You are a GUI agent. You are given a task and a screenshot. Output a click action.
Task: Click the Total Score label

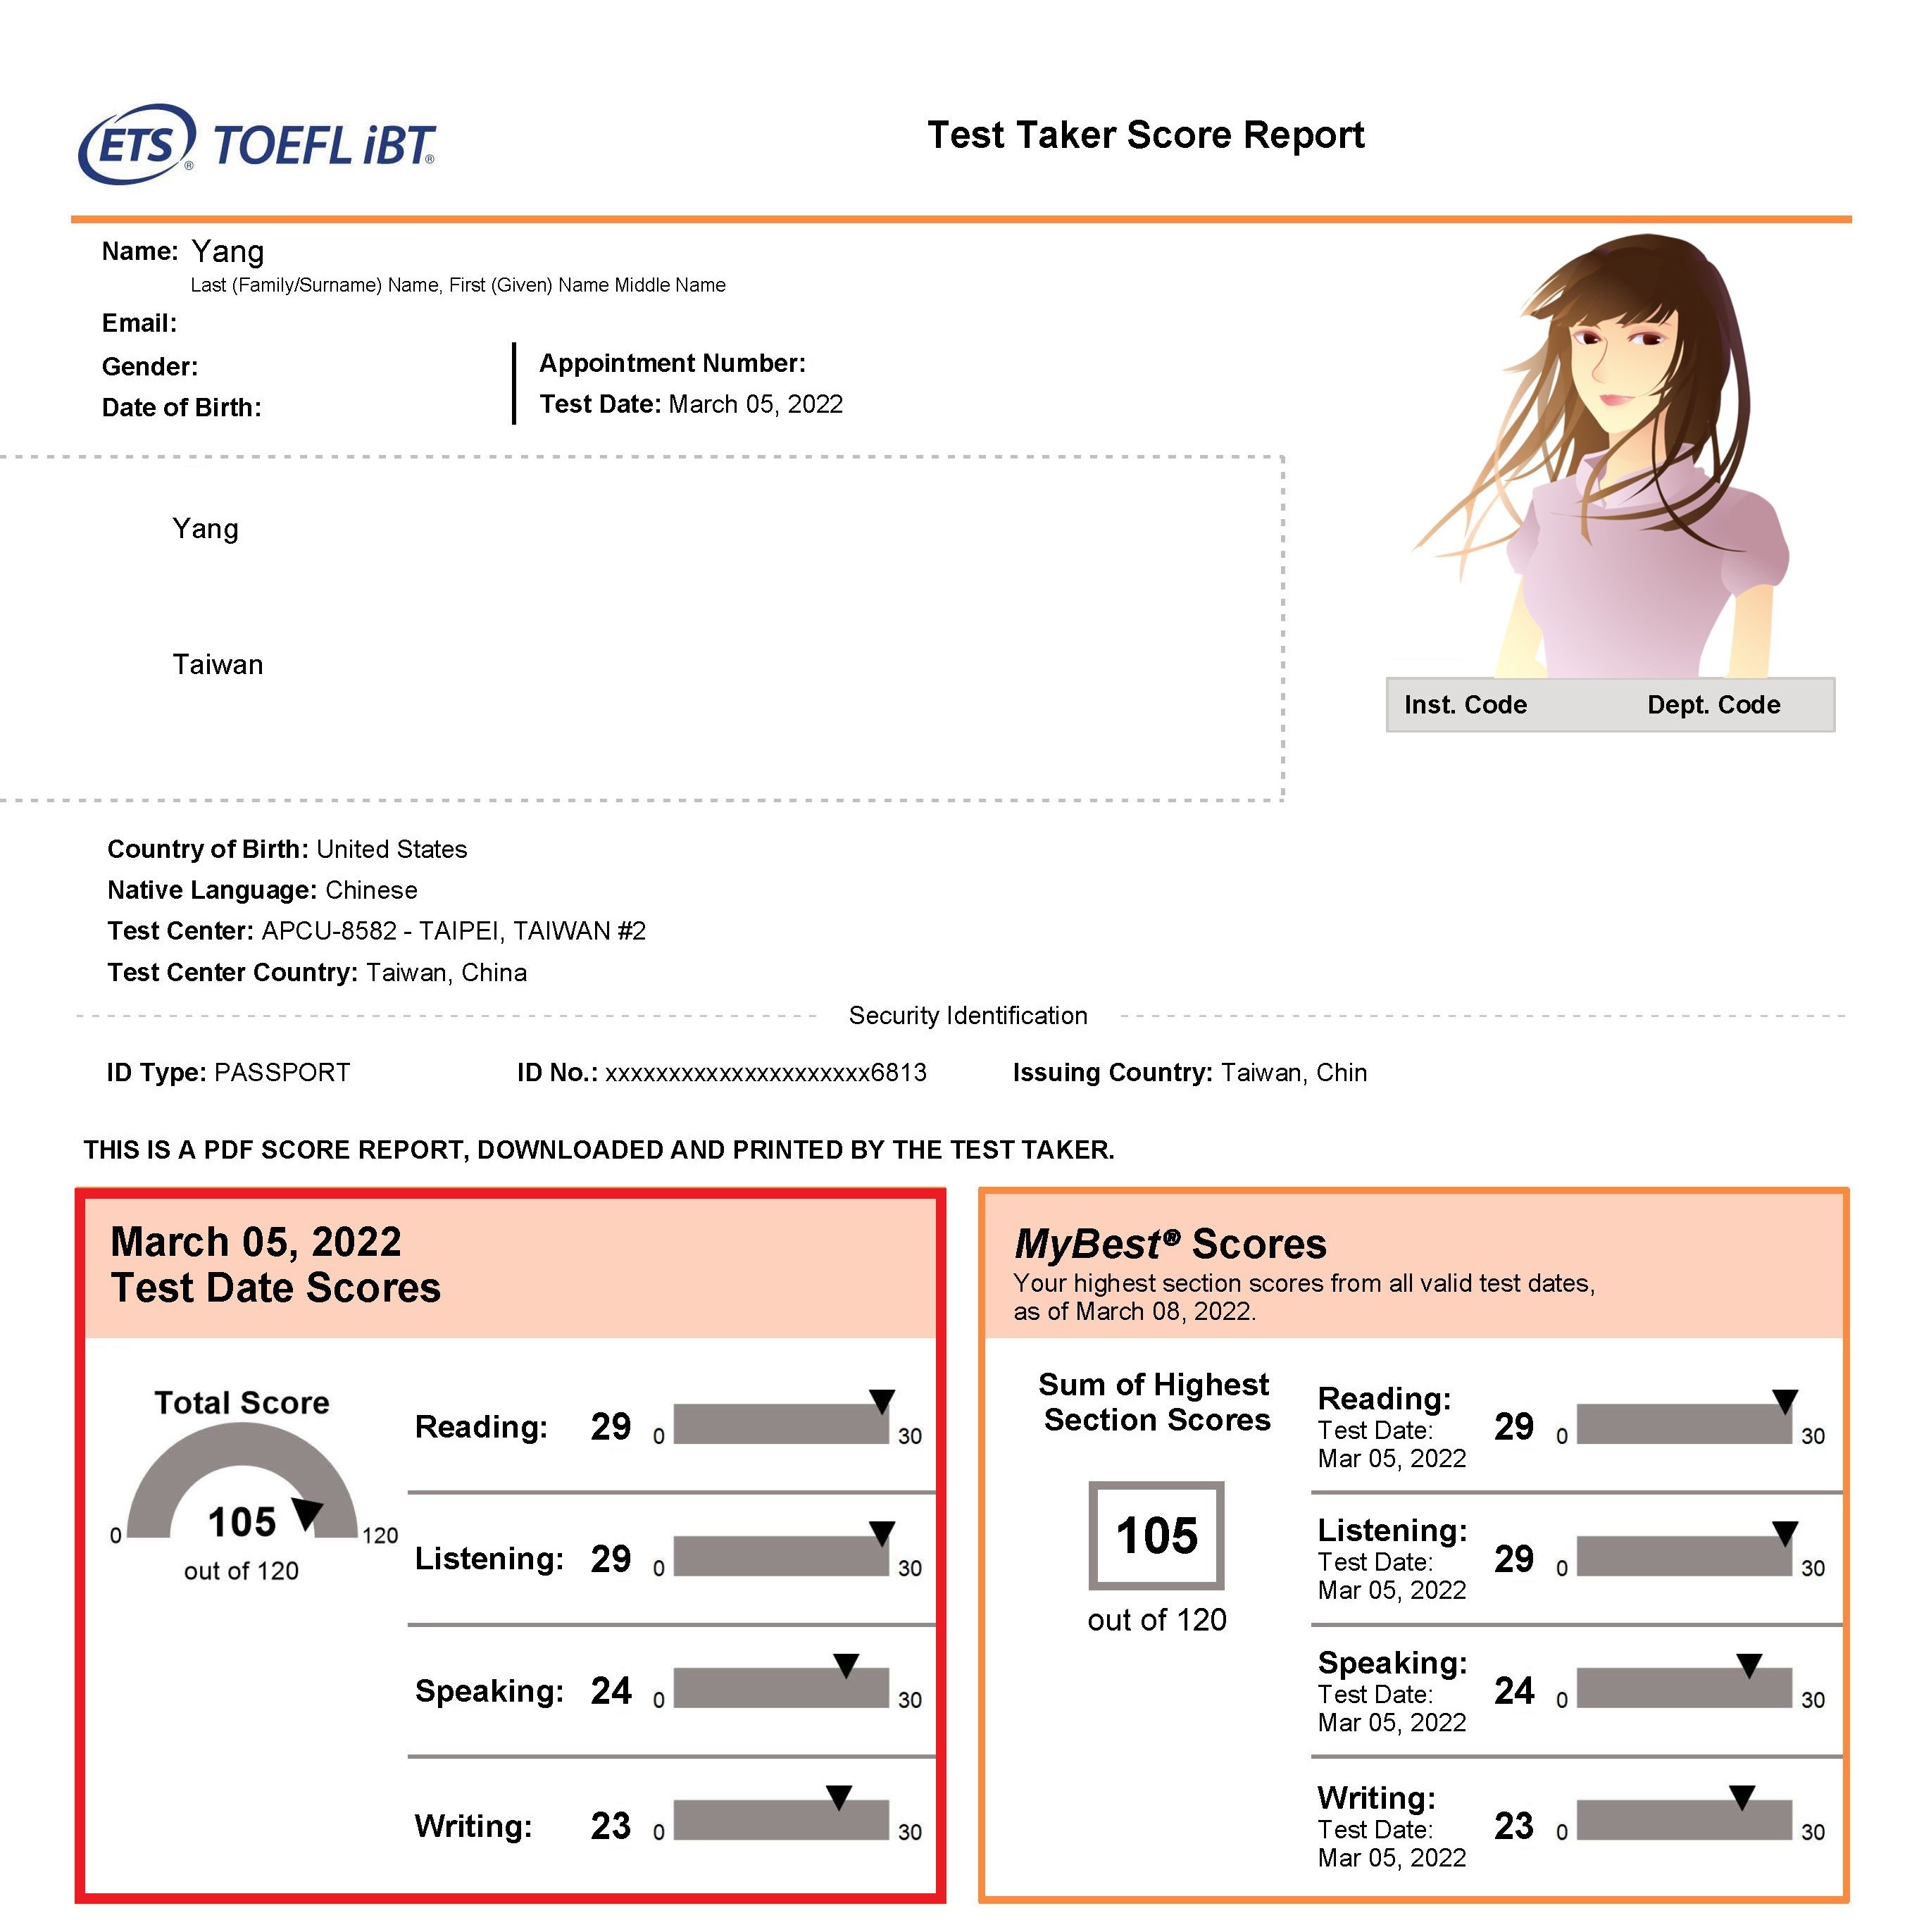click(x=242, y=1403)
